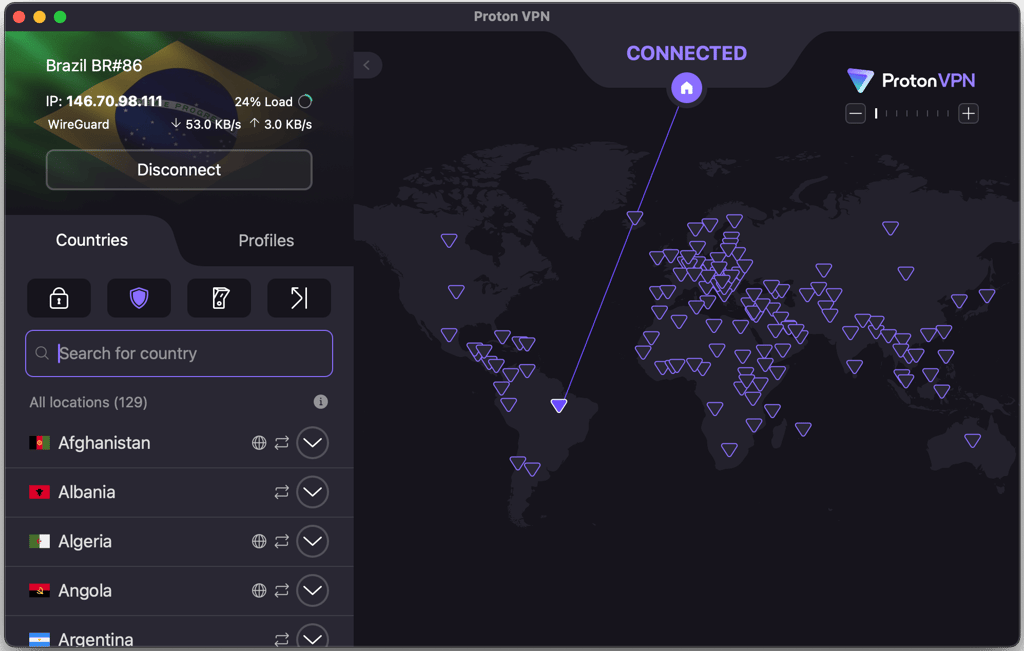Expand the Afghanistan server list

(x=312, y=443)
